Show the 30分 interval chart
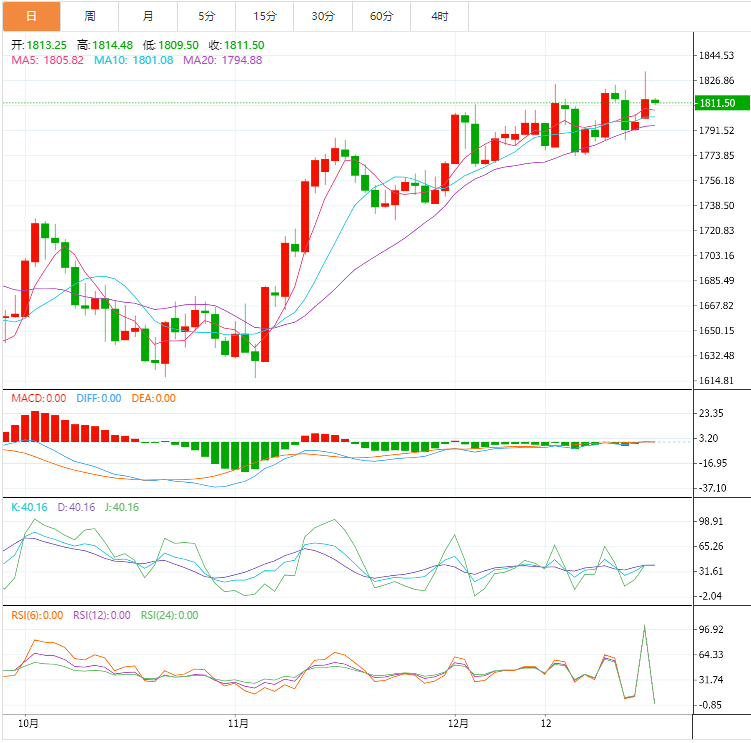The image size is (751, 743). [323, 16]
